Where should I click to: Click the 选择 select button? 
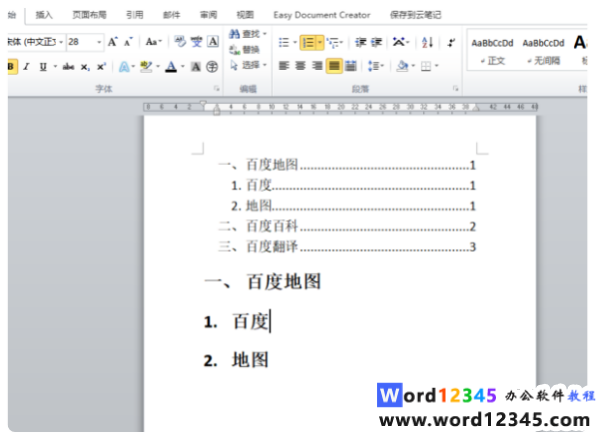(247, 65)
